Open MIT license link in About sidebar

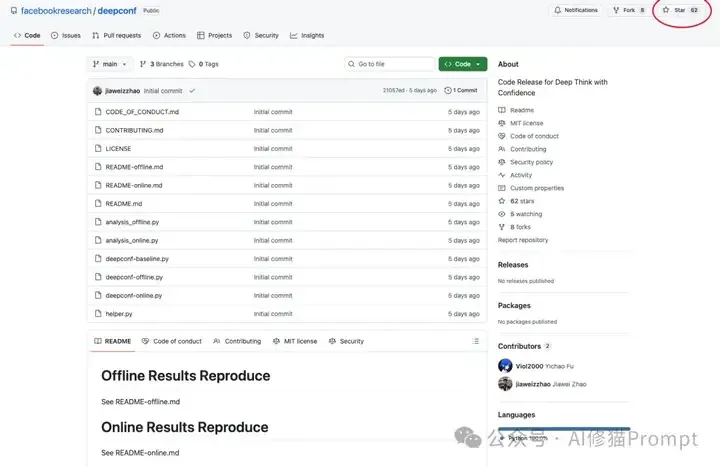coord(521,123)
